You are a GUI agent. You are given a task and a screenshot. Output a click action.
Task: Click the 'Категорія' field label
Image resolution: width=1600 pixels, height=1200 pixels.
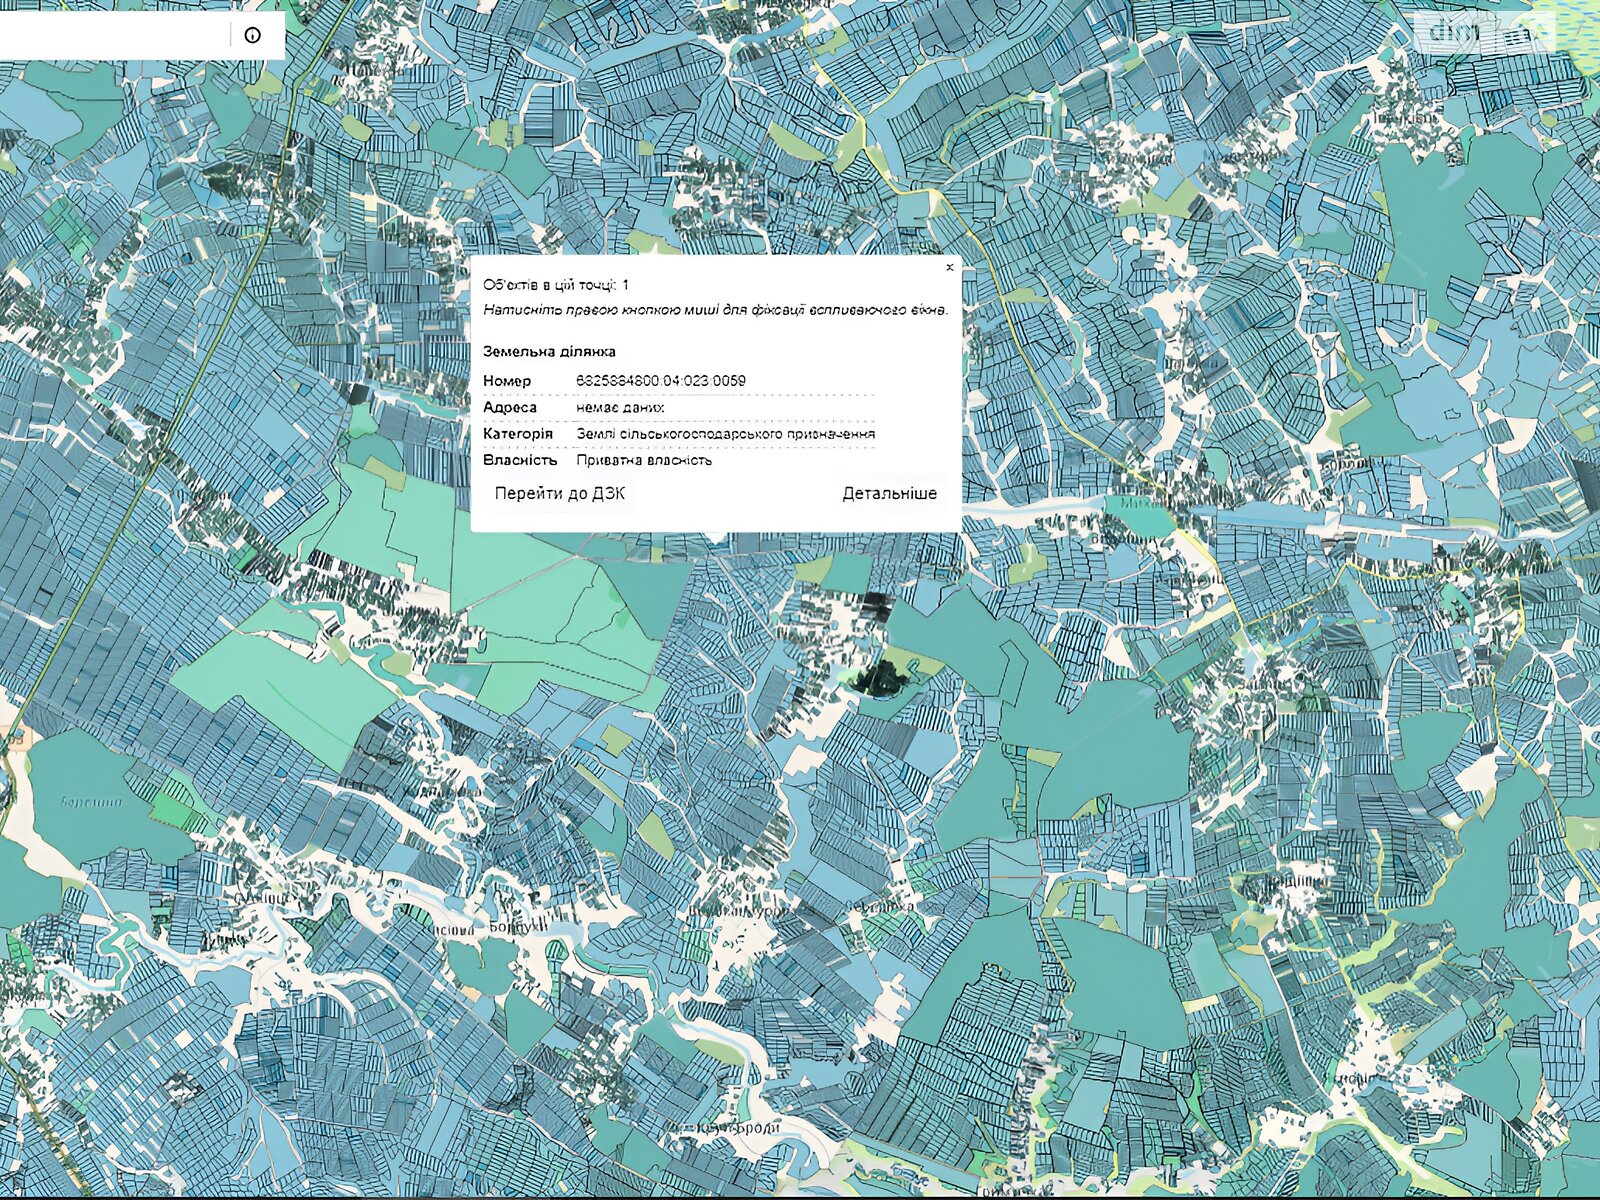pos(518,434)
